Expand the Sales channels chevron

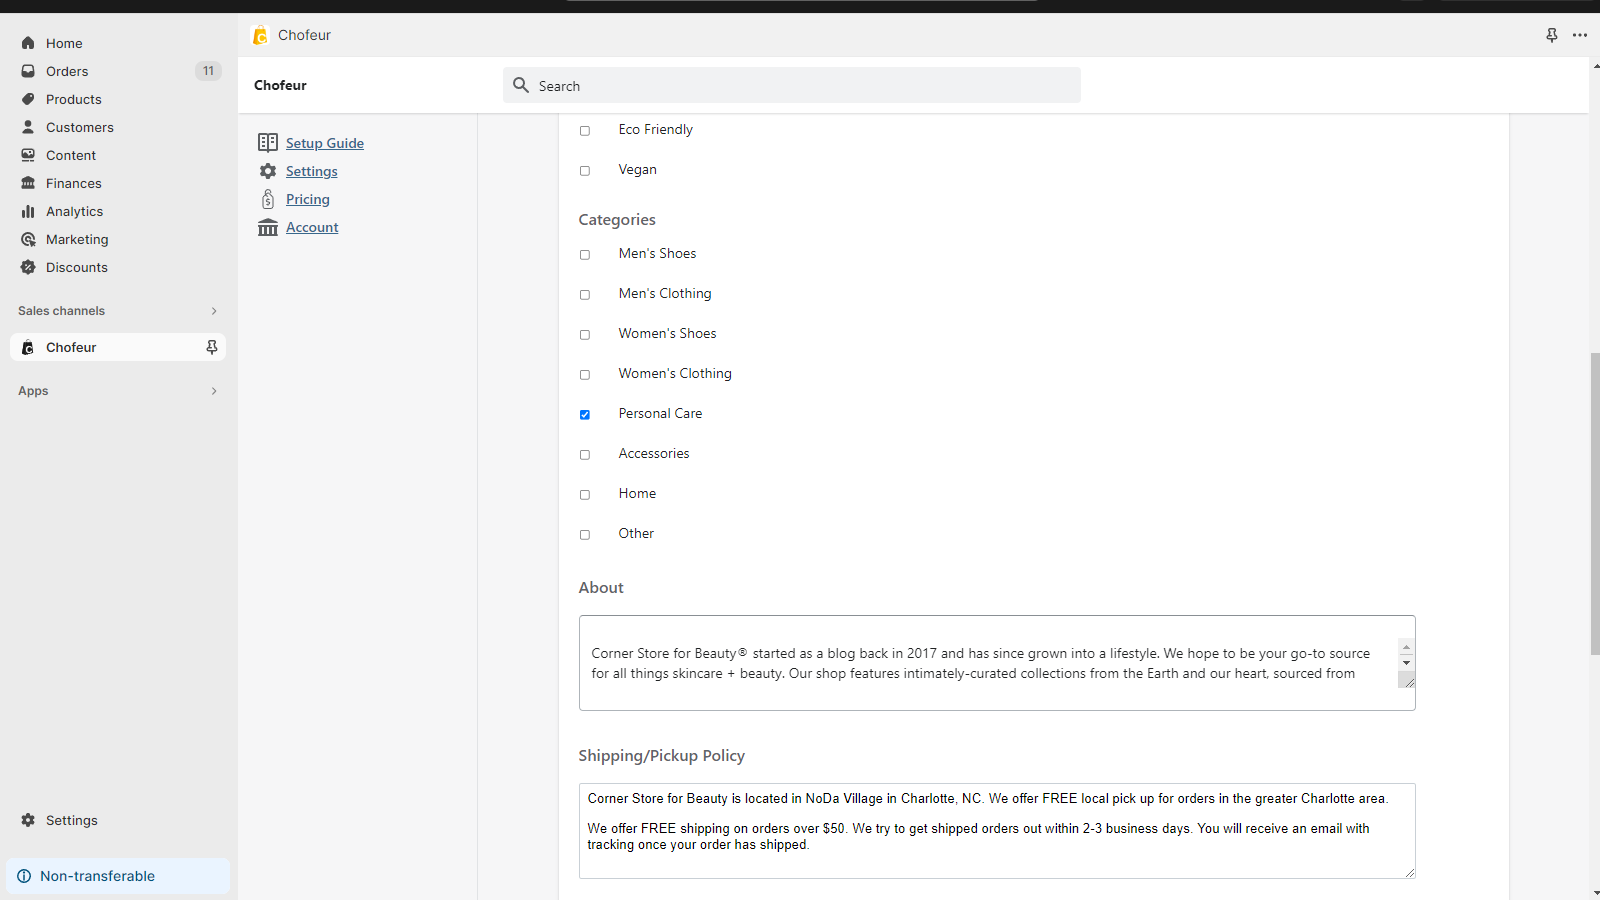click(214, 311)
